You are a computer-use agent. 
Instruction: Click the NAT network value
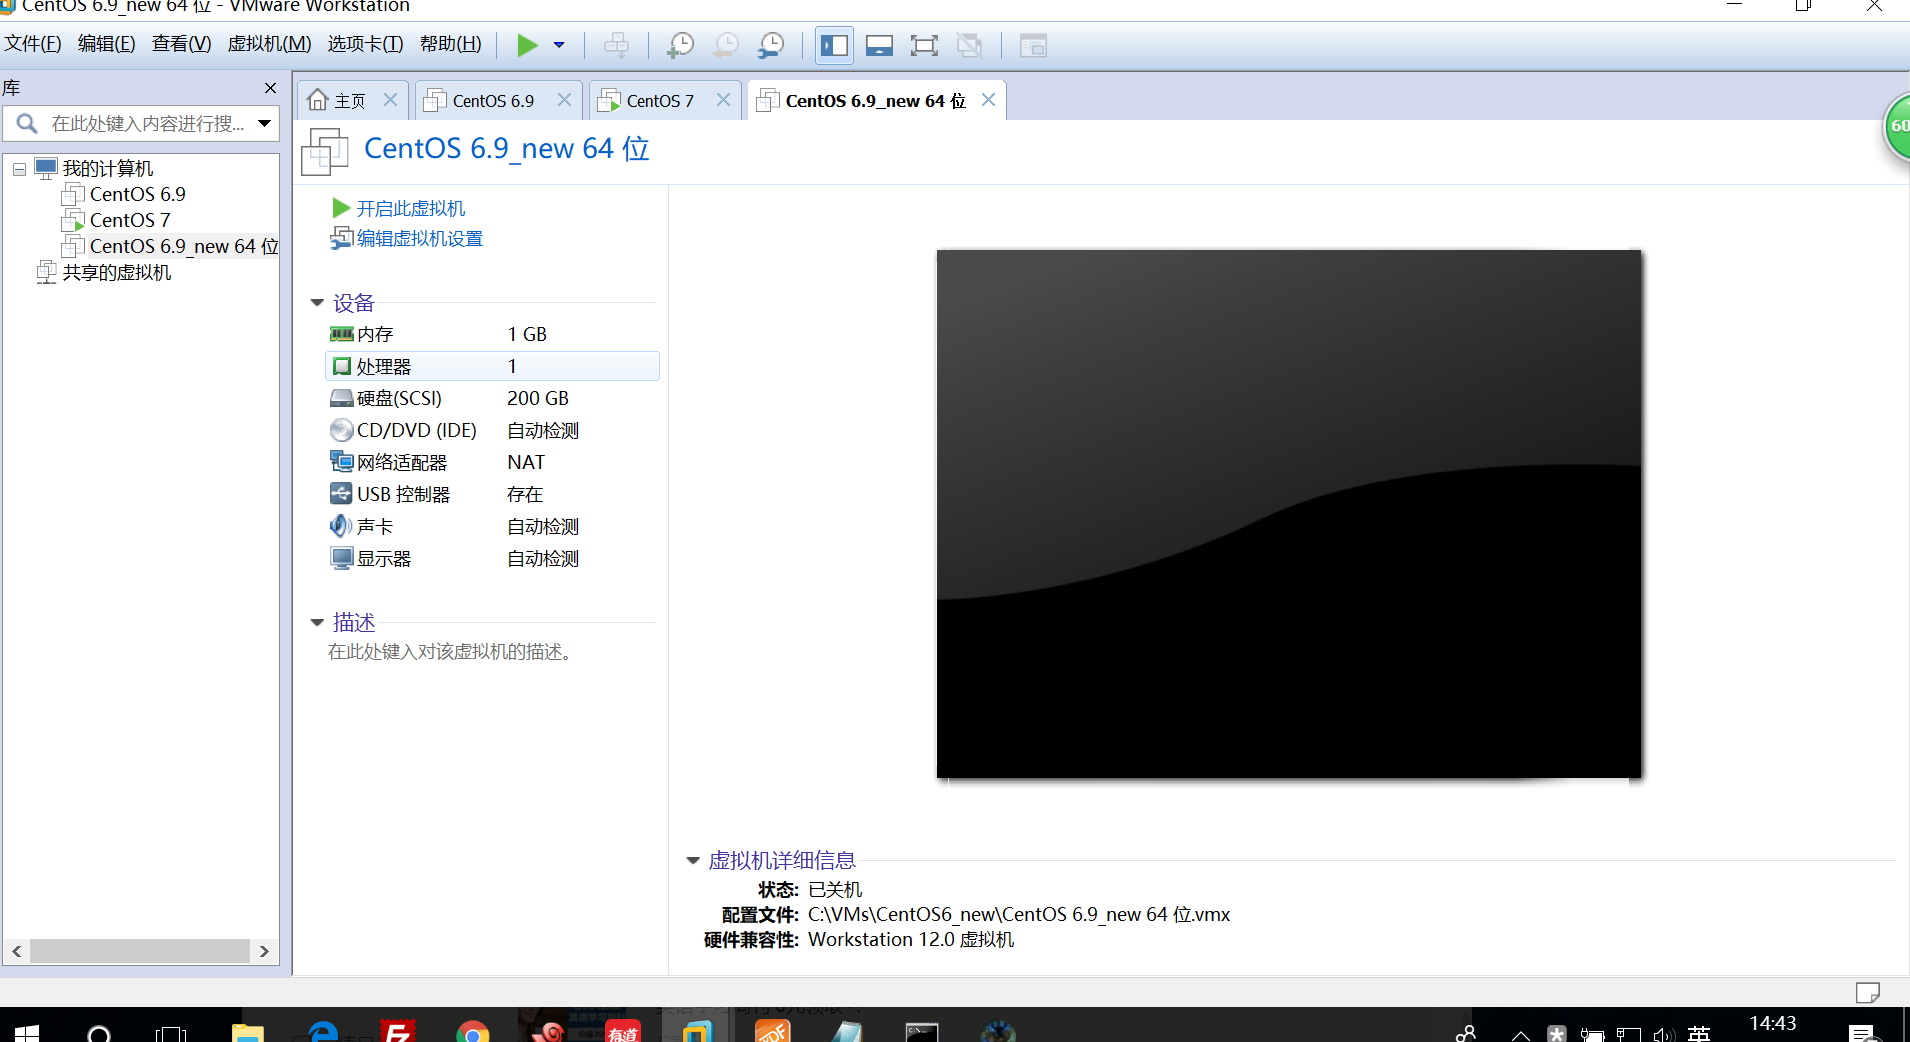click(x=525, y=462)
